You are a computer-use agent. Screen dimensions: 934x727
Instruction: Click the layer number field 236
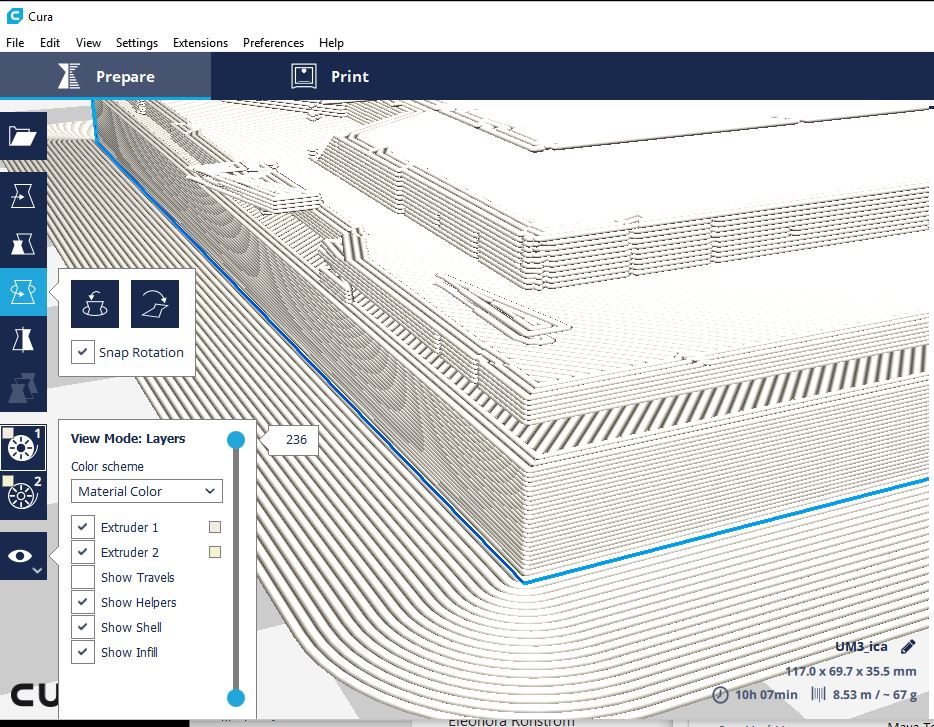[296, 440]
